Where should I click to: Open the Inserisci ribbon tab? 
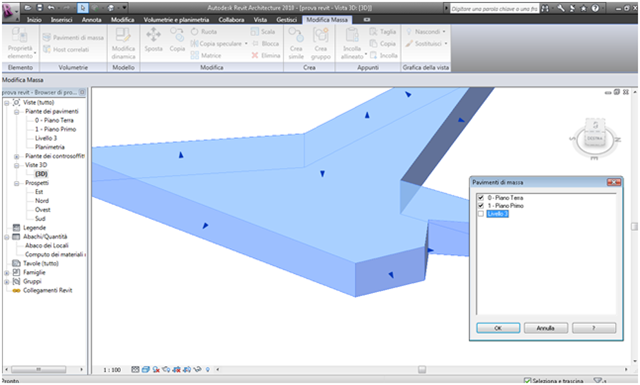click(61, 20)
